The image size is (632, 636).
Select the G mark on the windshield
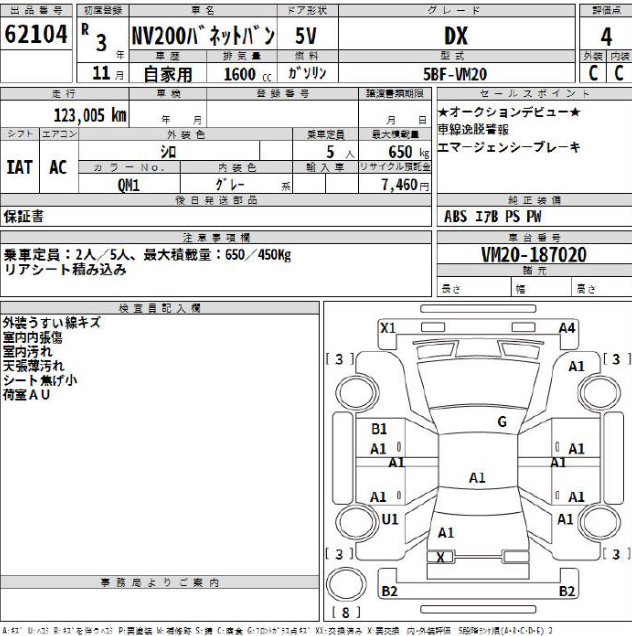click(502, 422)
